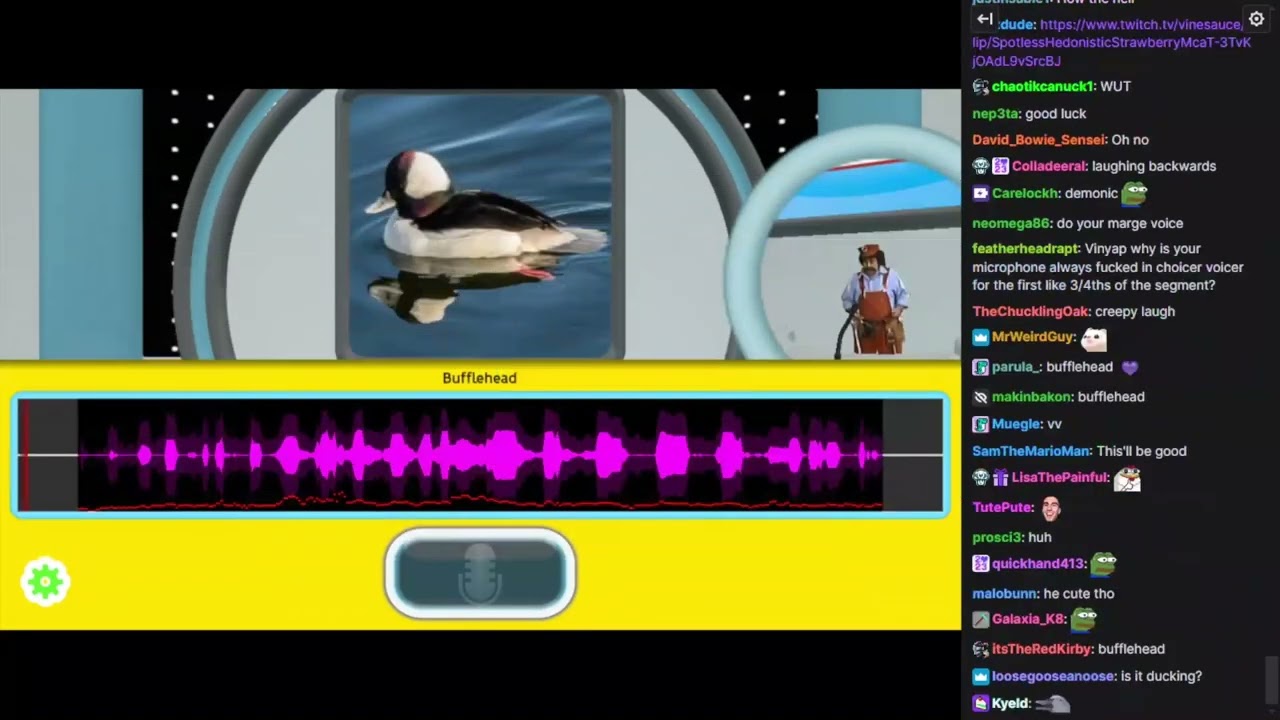The height and width of the screenshot is (720, 1280).
Task: Click username quickhand413 in chat
Action: (x=1038, y=564)
